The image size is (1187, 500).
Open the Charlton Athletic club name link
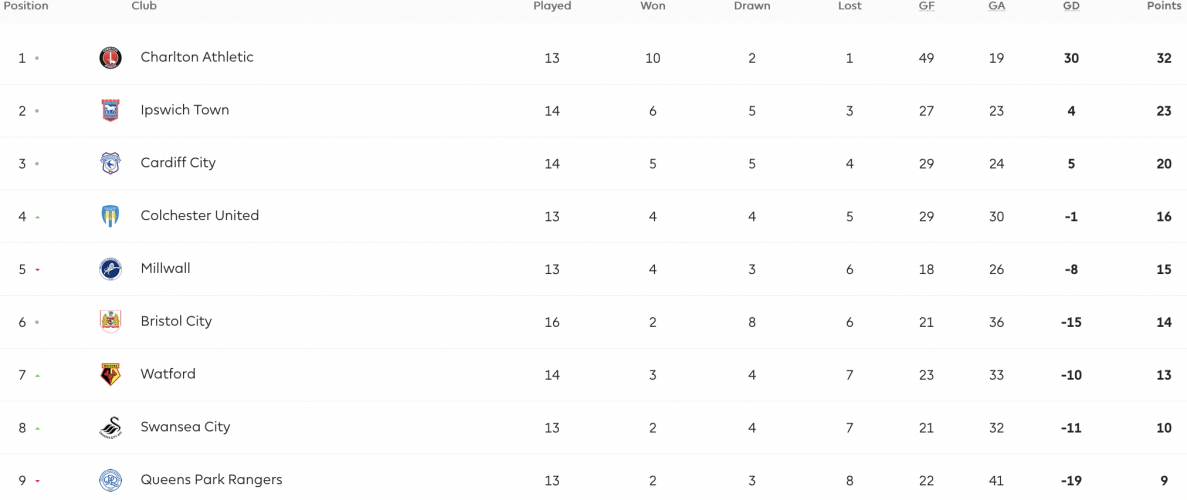(x=197, y=57)
